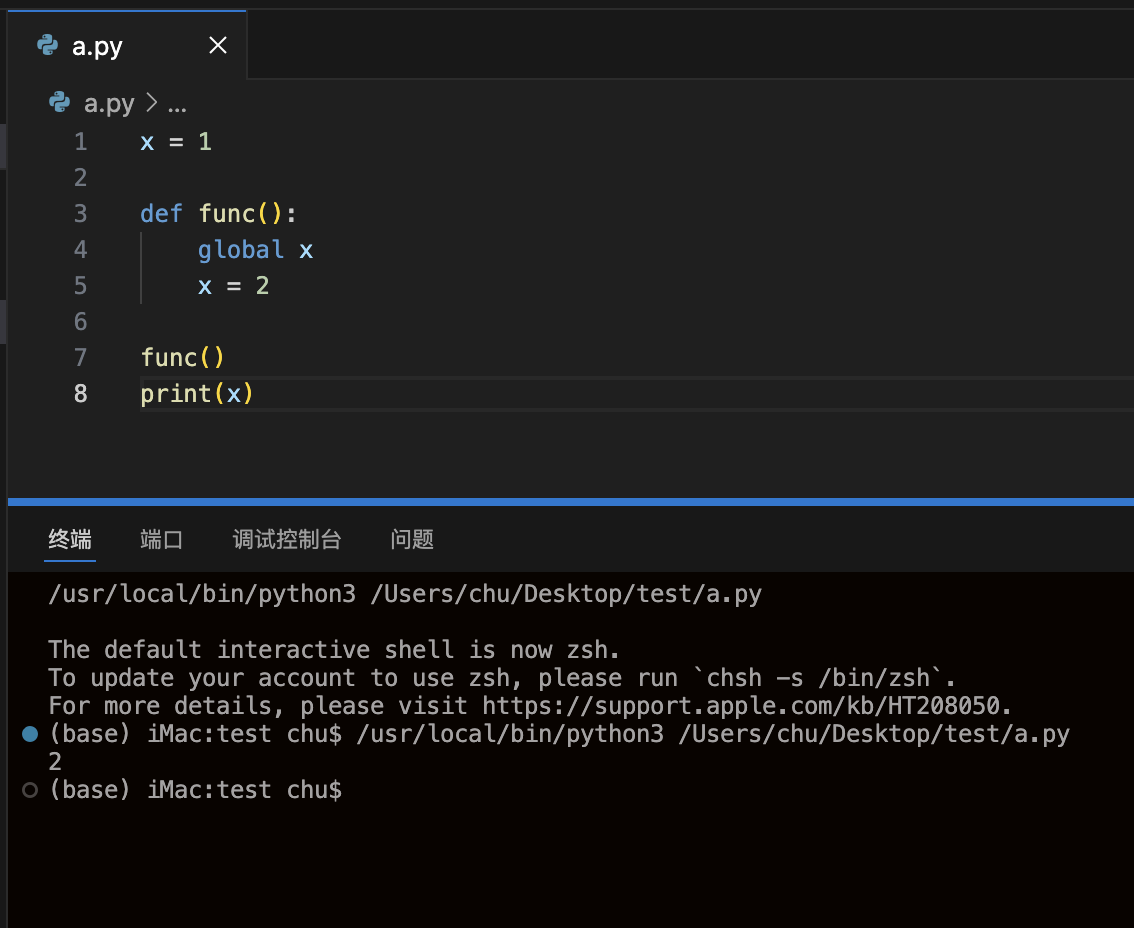The image size is (1134, 928).
Task: Close the a.py editor tab
Action: pos(218,46)
